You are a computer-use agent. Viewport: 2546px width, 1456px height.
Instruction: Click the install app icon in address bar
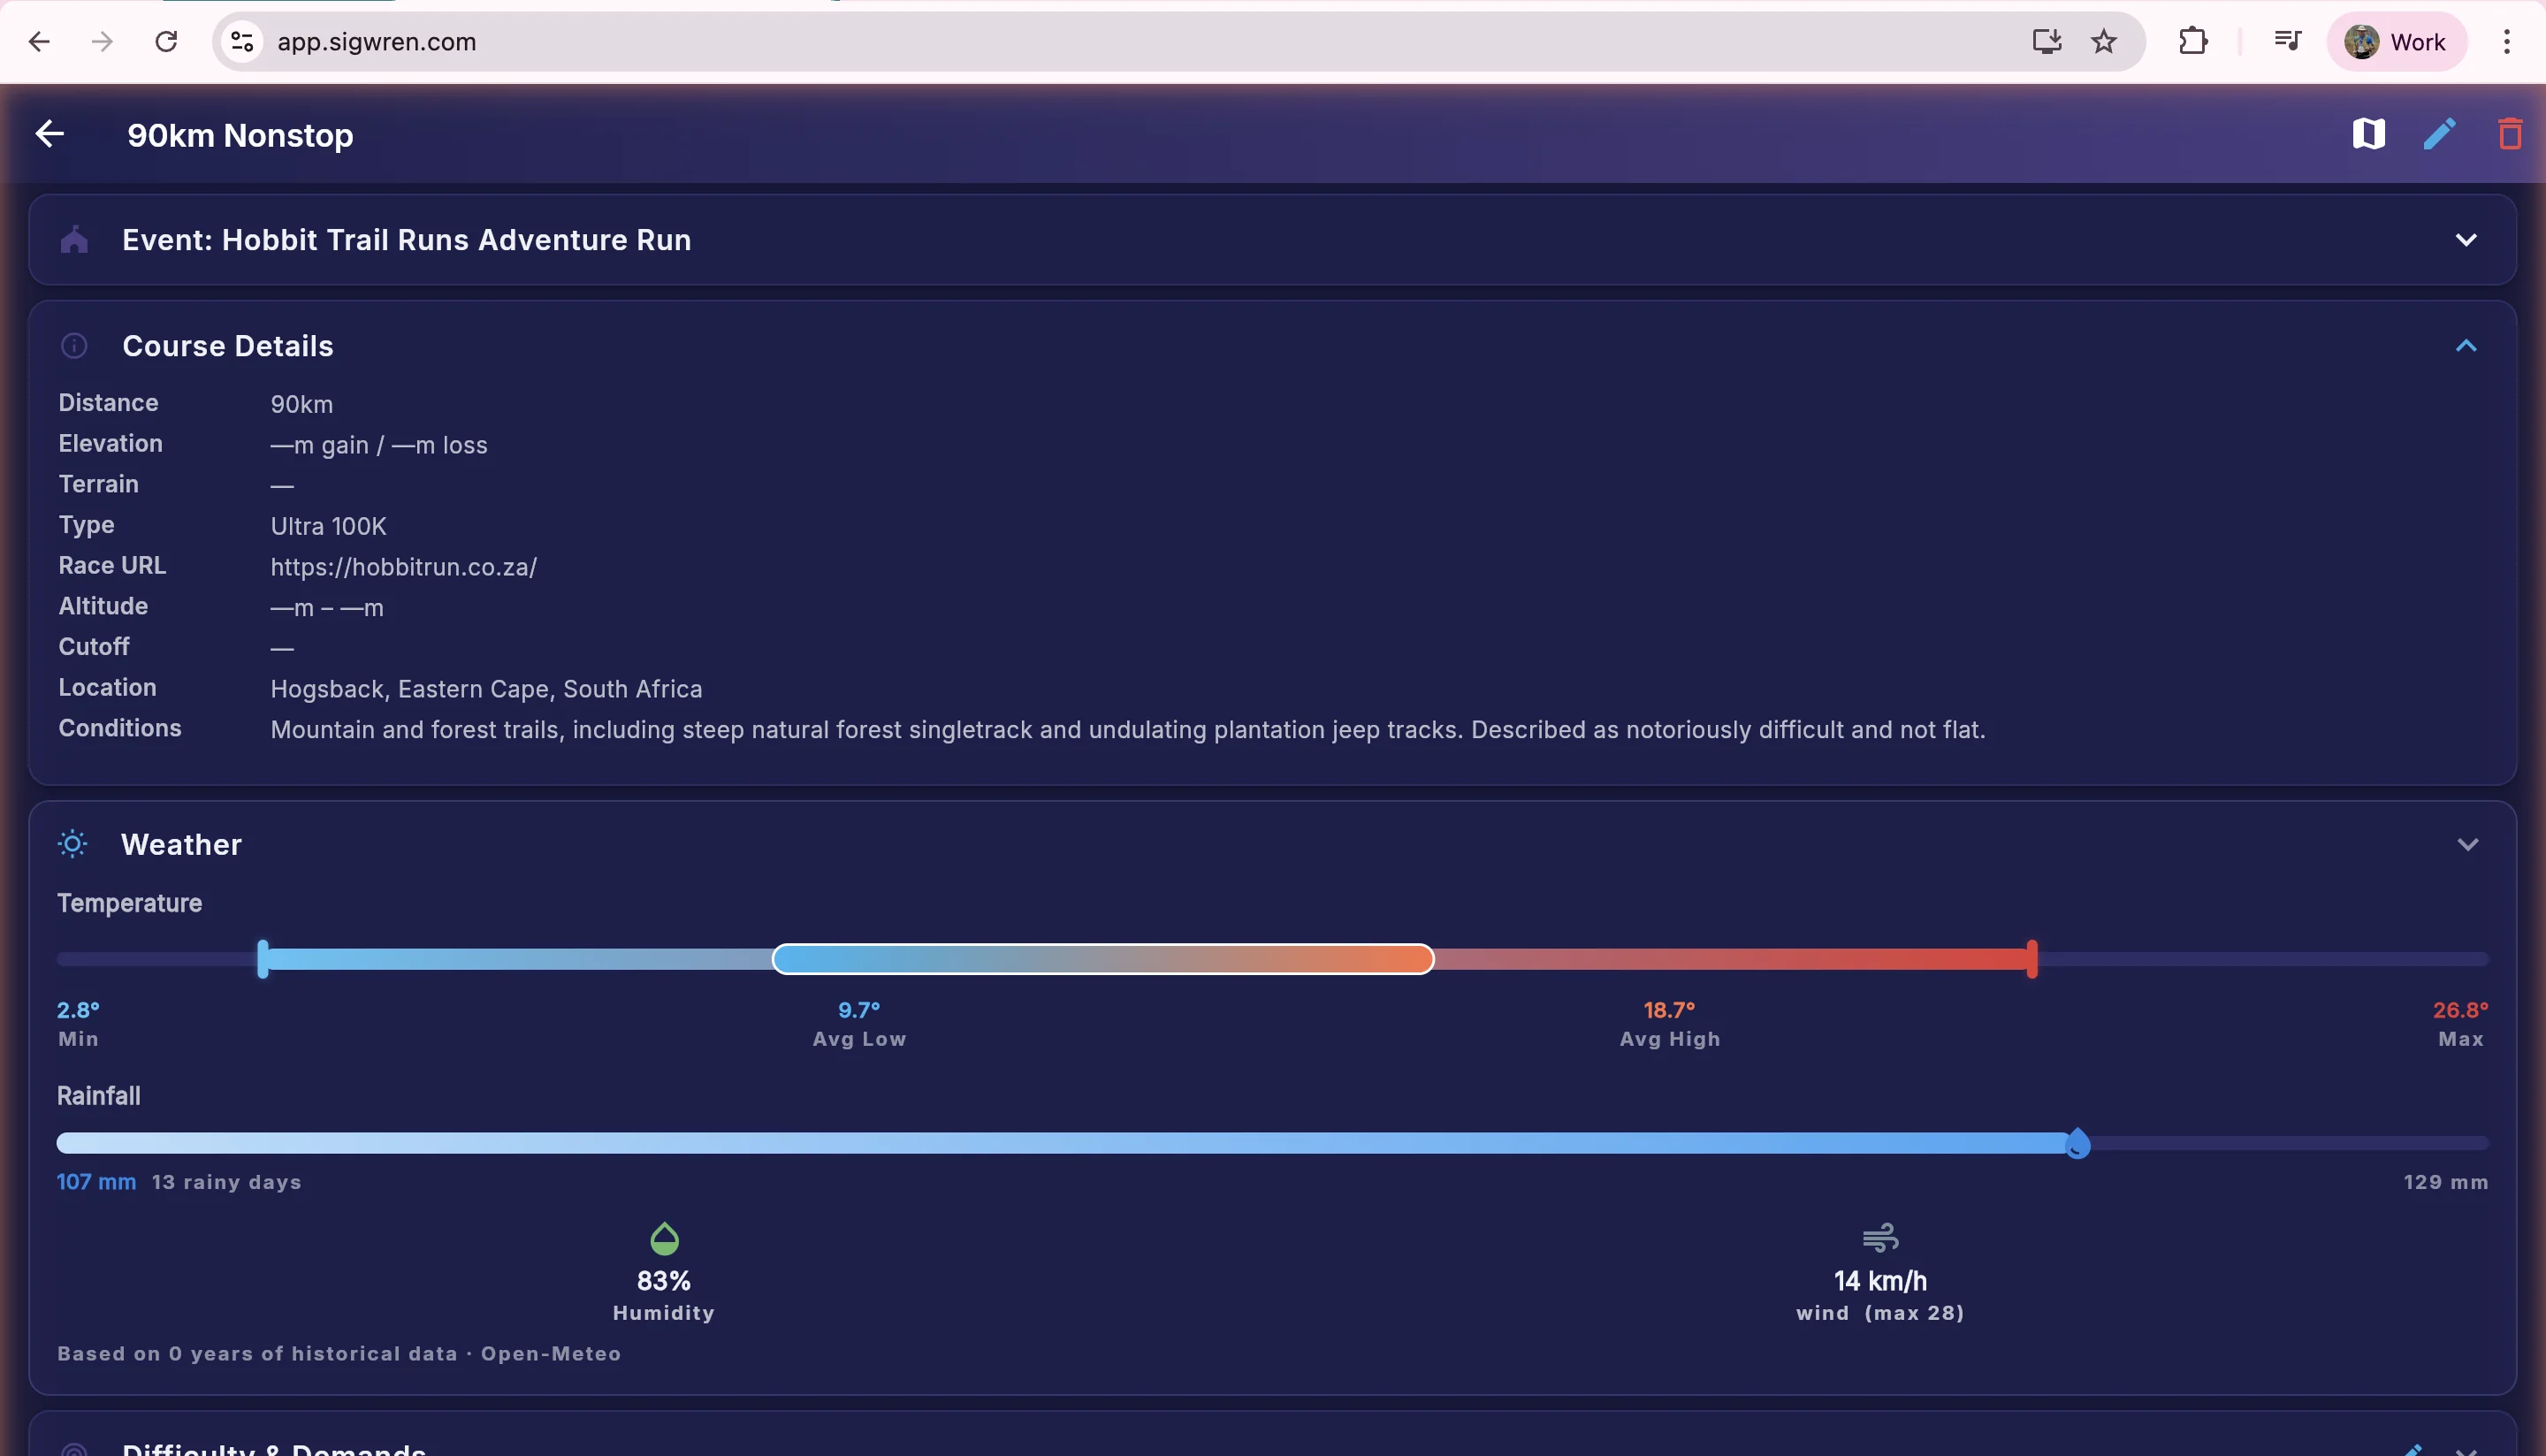[x=2047, y=41]
